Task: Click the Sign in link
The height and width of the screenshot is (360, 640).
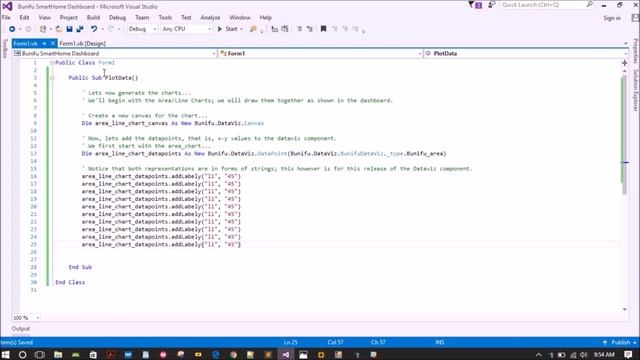Action: [x=612, y=18]
